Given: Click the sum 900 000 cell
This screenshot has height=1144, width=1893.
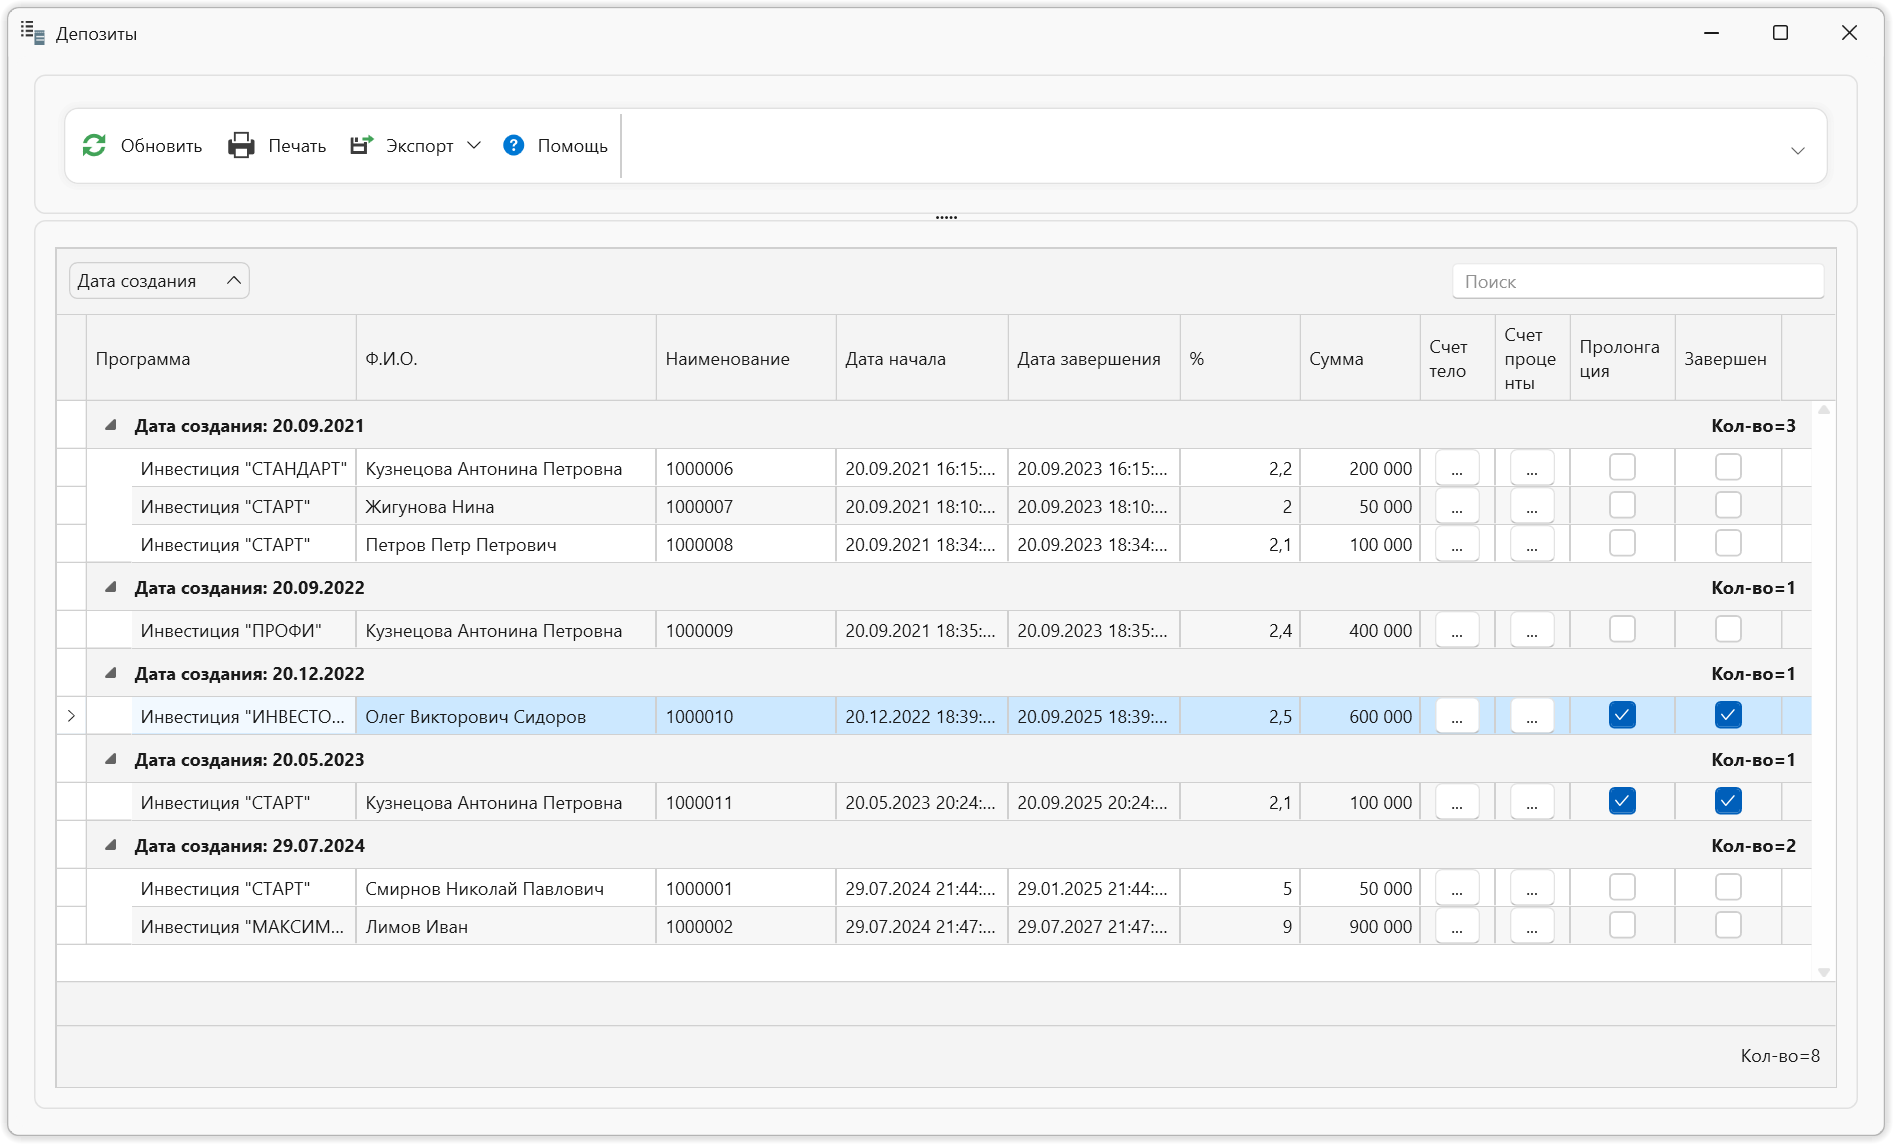Looking at the screenshot, I should [x=1360, y=926].
